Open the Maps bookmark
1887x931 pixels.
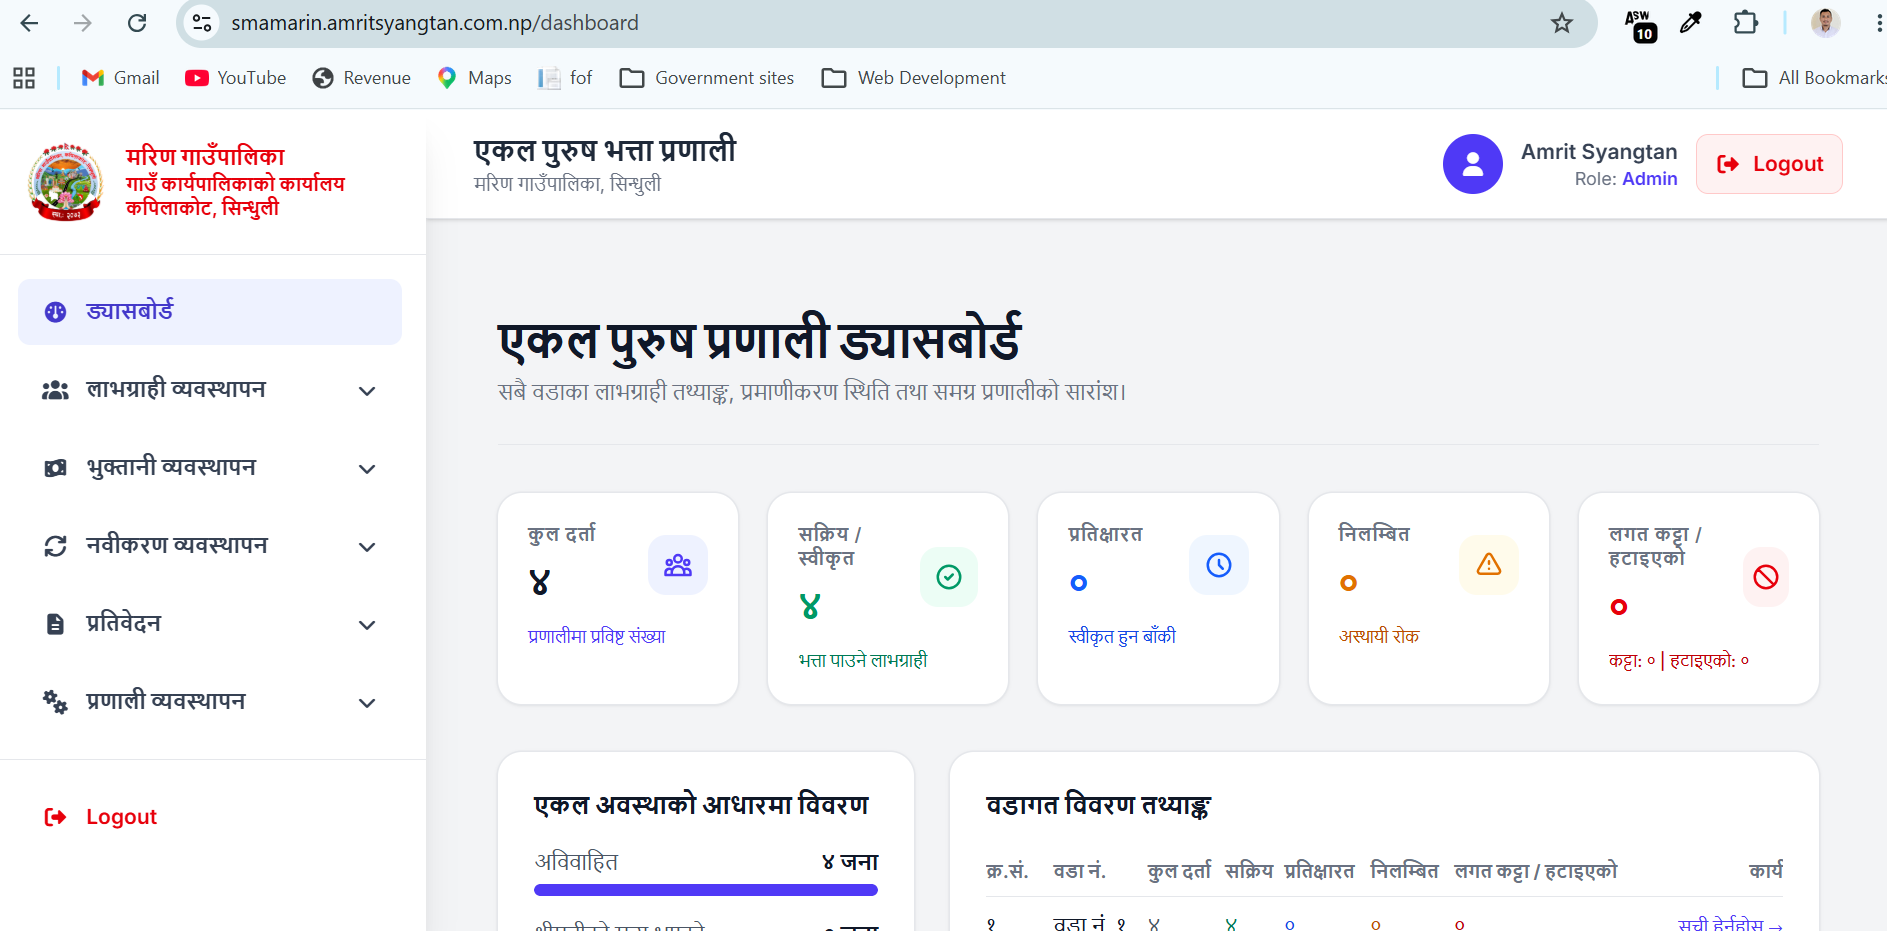475,78
